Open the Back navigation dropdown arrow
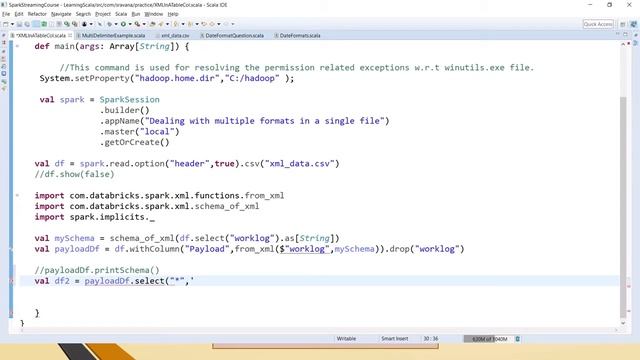 pyautogui.click(x=219, y=24)
